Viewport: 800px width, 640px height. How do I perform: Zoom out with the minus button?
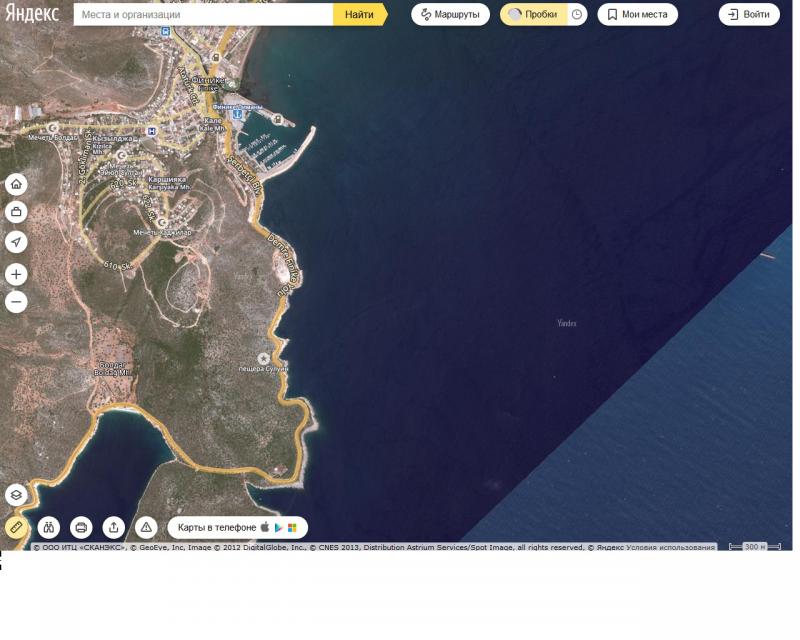[16, 302]
